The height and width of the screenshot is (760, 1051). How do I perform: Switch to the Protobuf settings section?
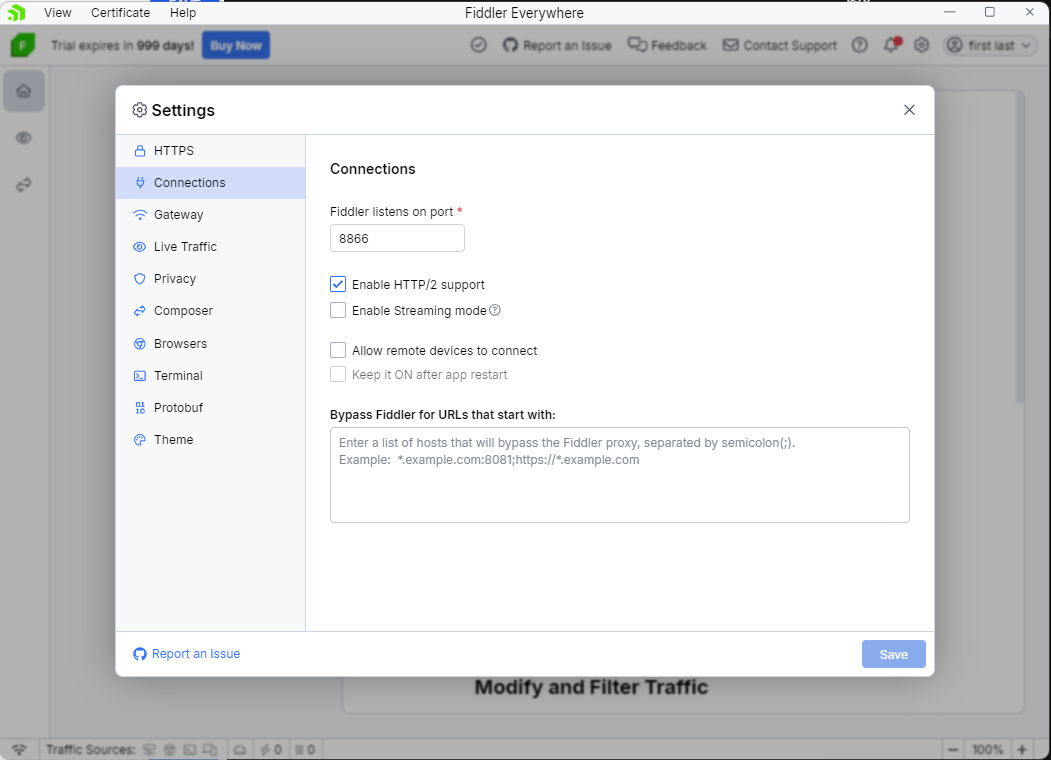180,407
